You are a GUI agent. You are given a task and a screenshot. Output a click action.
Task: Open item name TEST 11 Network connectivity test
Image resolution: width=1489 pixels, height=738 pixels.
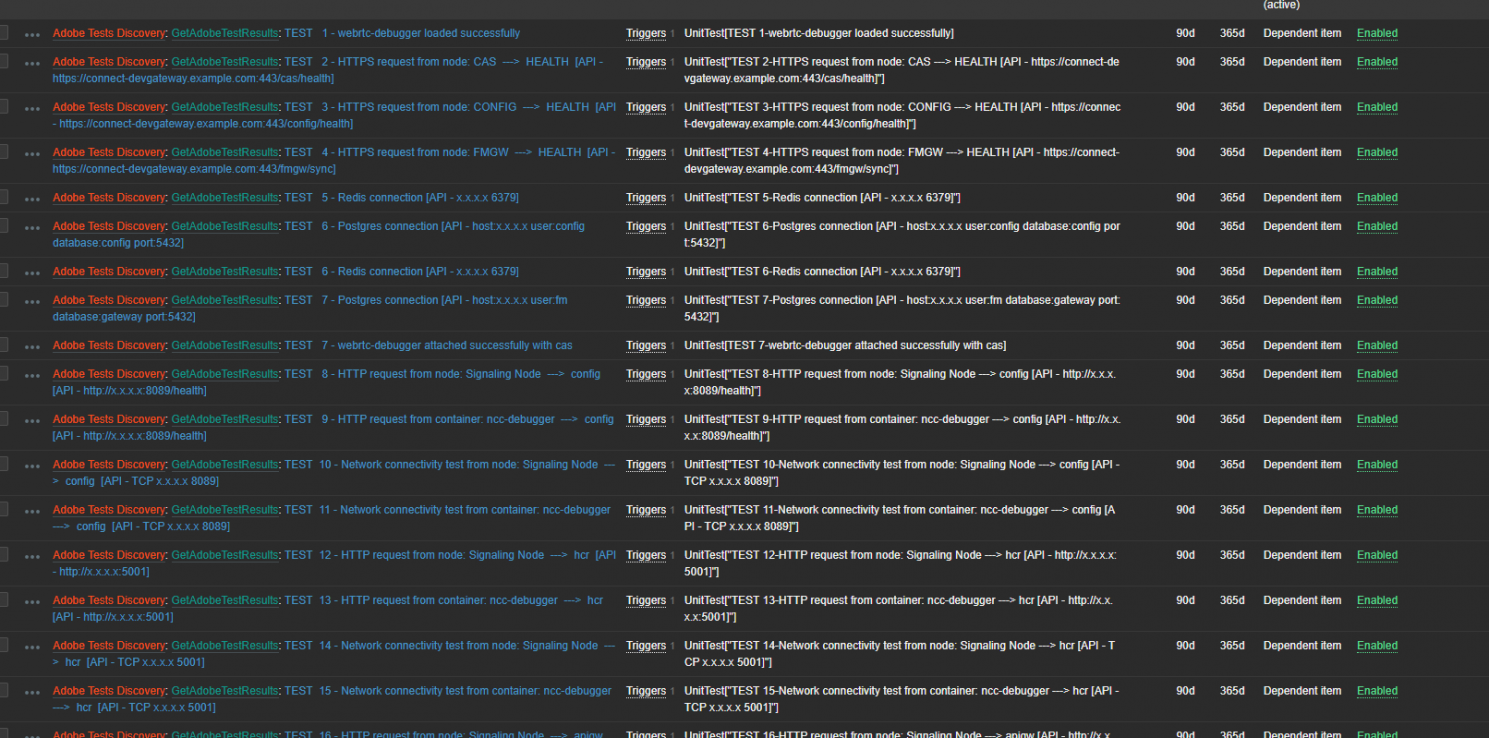click(x=332, y=518)
